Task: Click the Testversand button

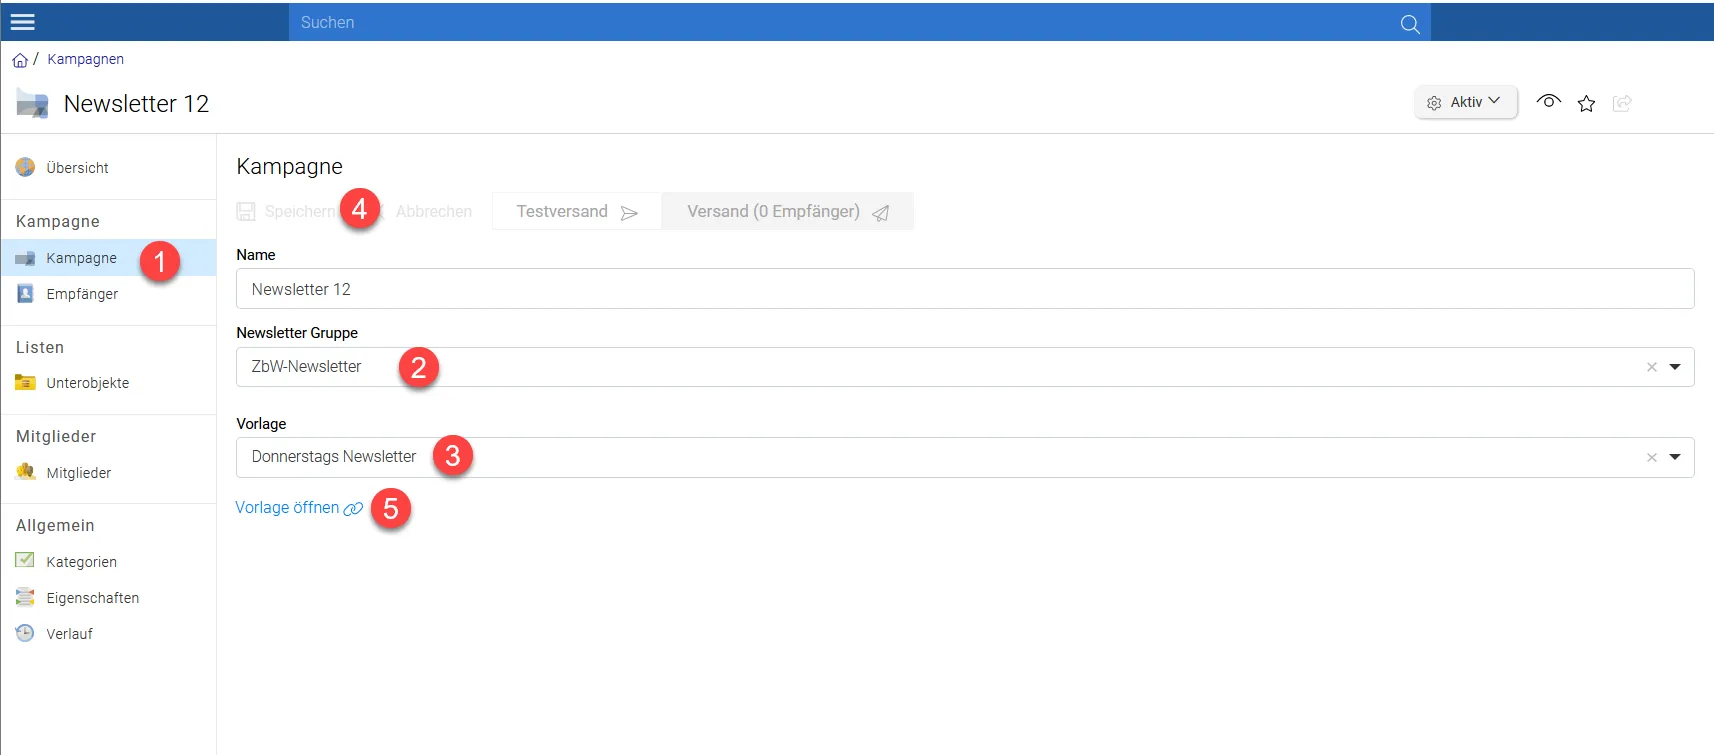Action: pos(577,212)
